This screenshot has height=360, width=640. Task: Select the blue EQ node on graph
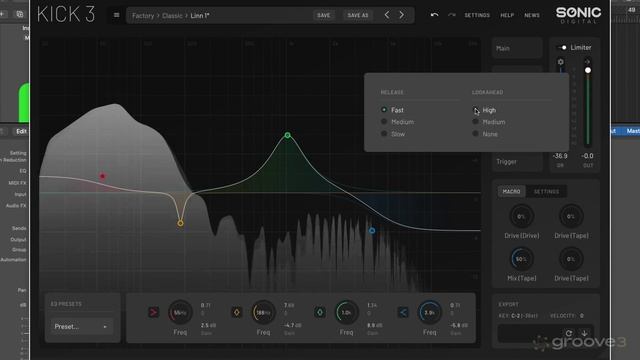pos(372,231)
